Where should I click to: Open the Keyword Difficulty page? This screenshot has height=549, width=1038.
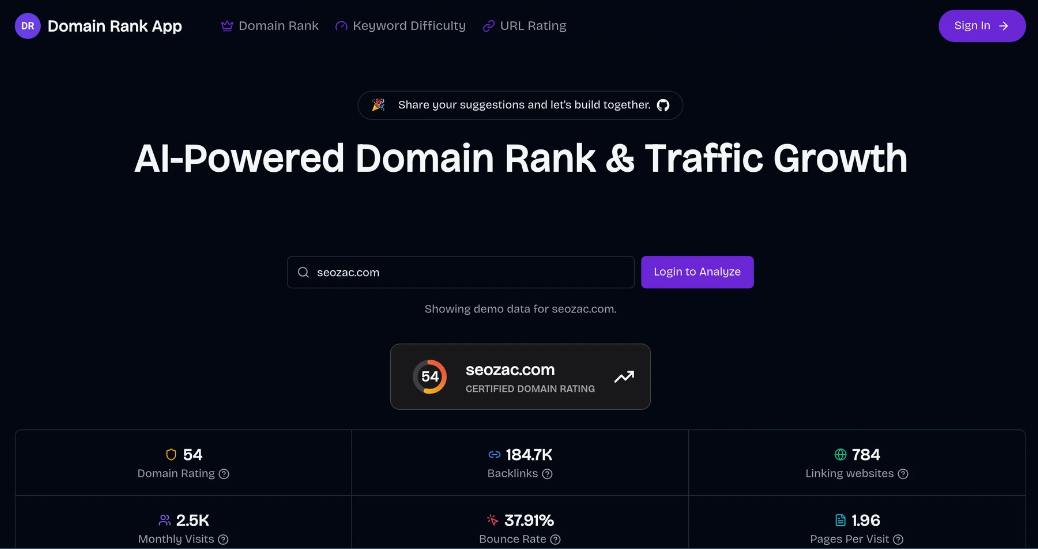pos(400,26)
